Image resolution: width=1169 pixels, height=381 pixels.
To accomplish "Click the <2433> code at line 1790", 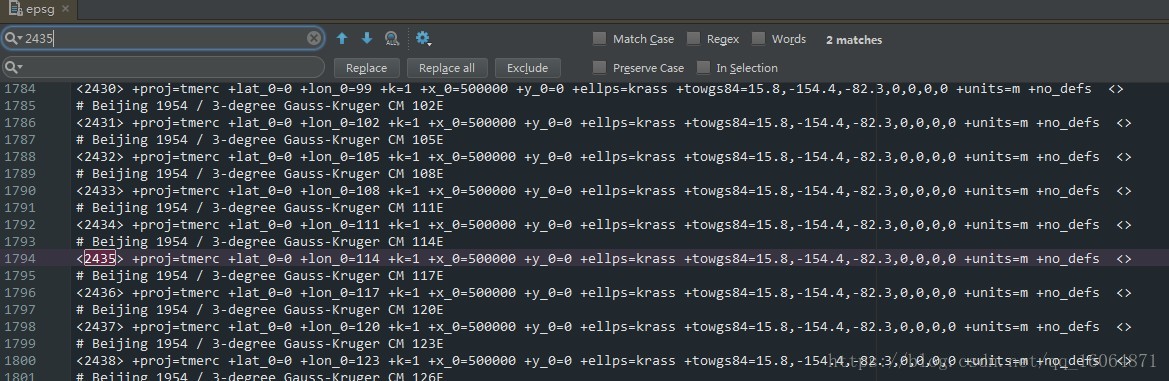I will (100, 191).
